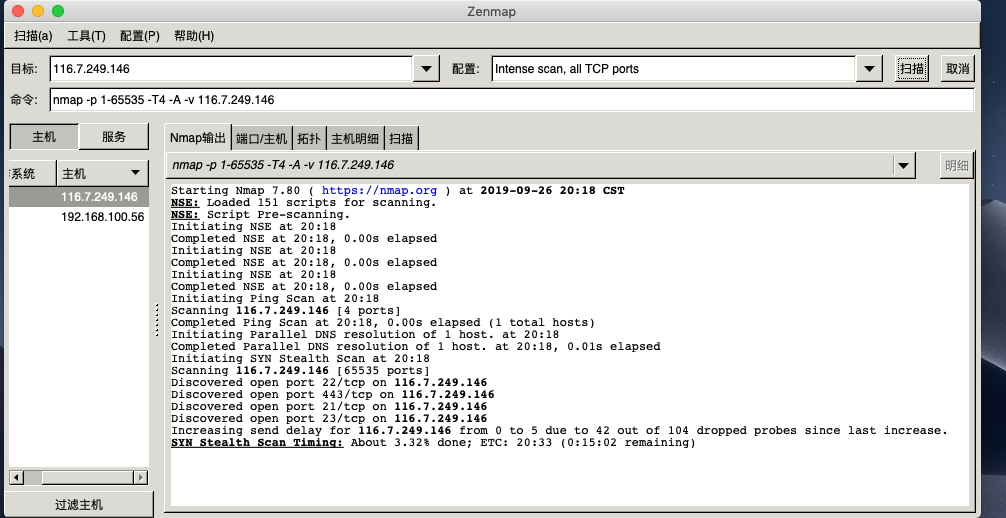Open the 工具(T) menu
Screen dimensions: 1006x518
click(x=87, y=36)
